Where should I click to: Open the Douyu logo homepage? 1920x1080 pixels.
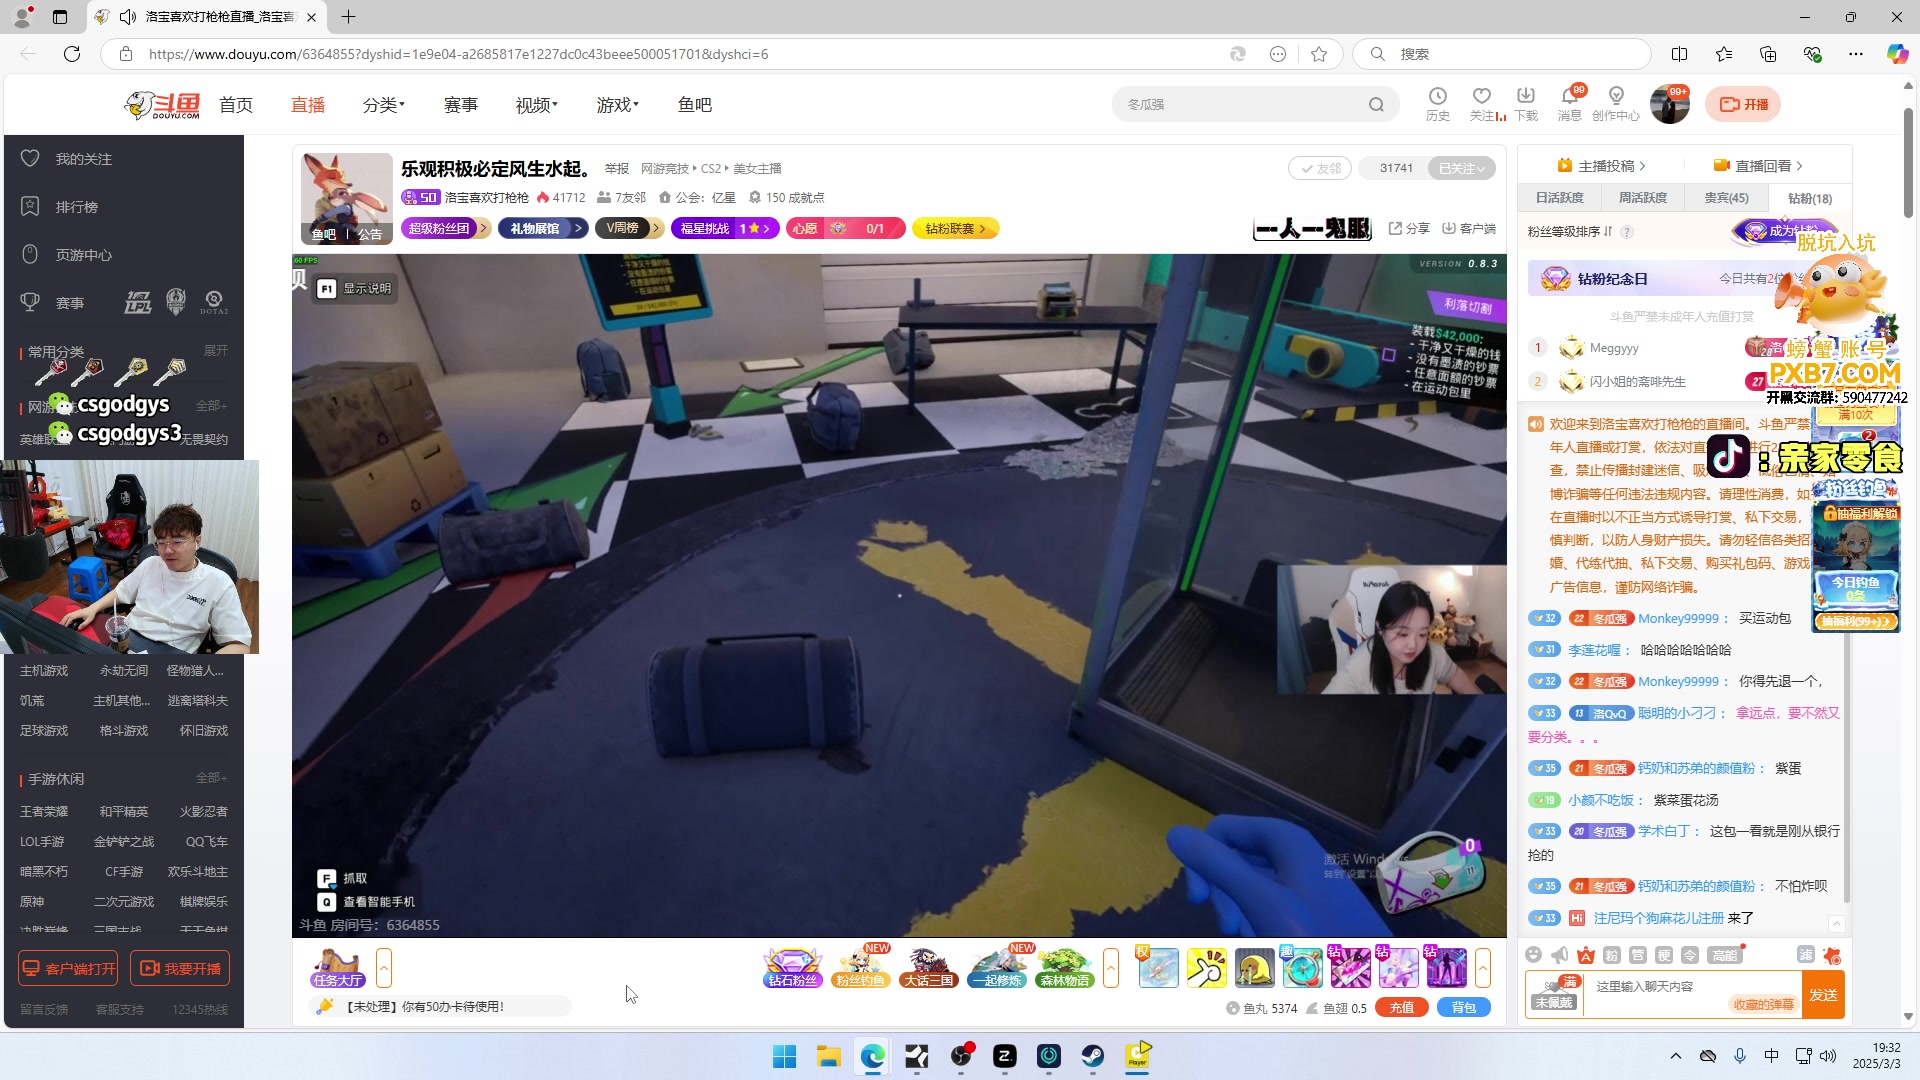click(162, 105)
